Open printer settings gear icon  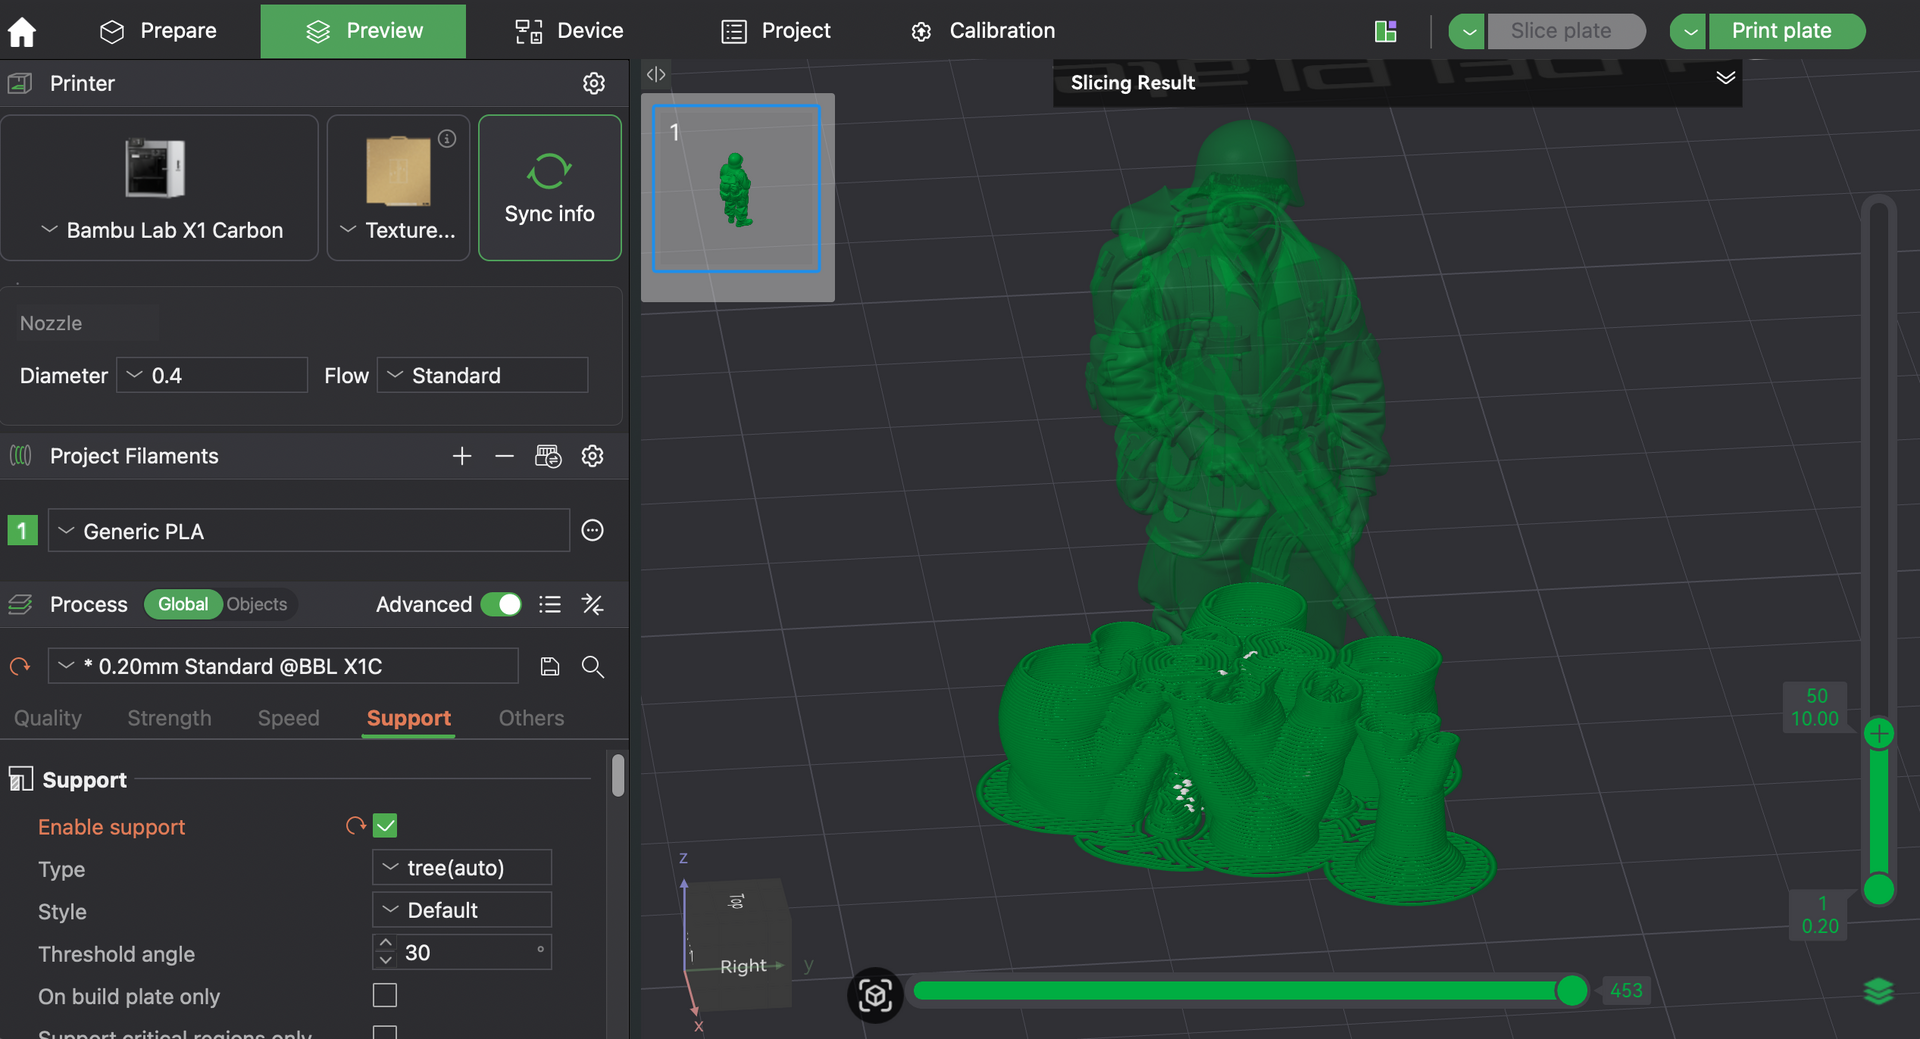click(594, 83)
